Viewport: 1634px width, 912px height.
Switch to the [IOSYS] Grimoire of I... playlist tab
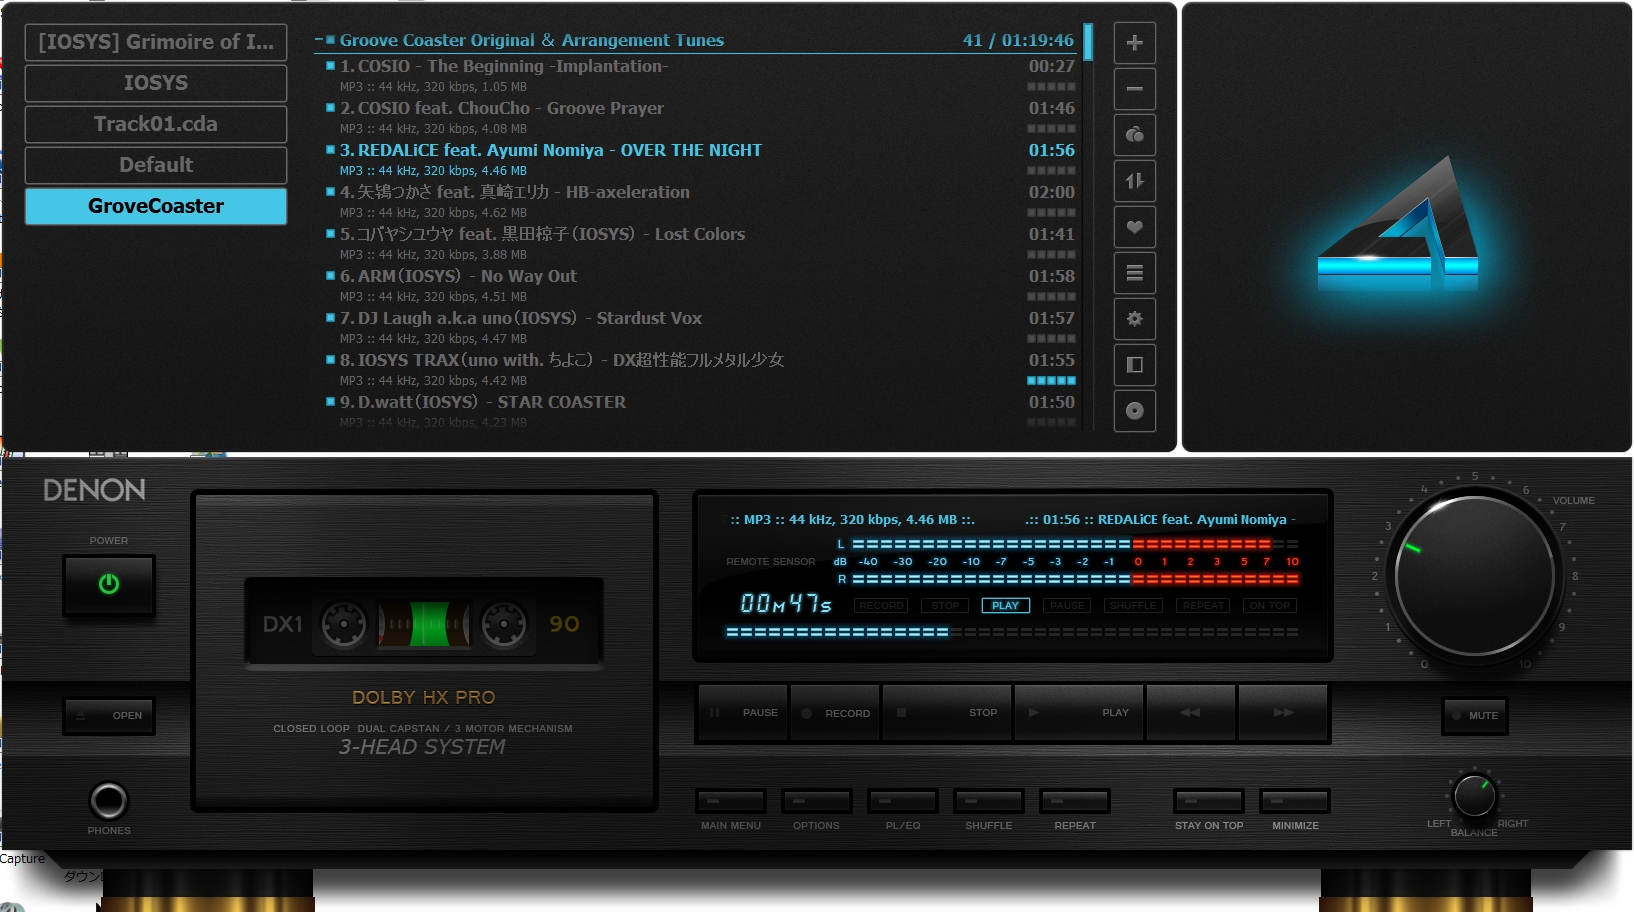(x=156, y=42)
